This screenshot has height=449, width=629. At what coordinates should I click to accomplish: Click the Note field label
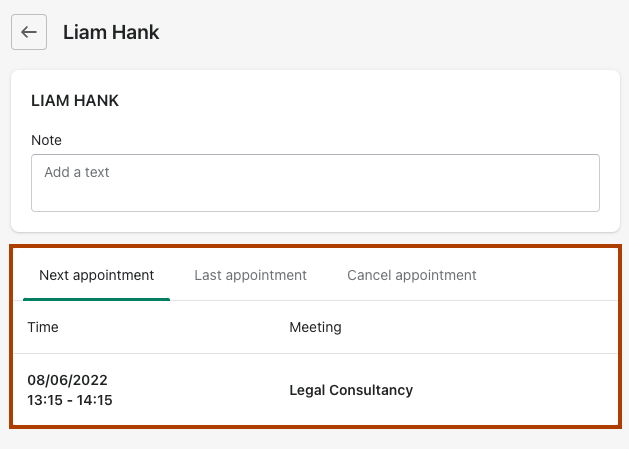pos(47,140)
